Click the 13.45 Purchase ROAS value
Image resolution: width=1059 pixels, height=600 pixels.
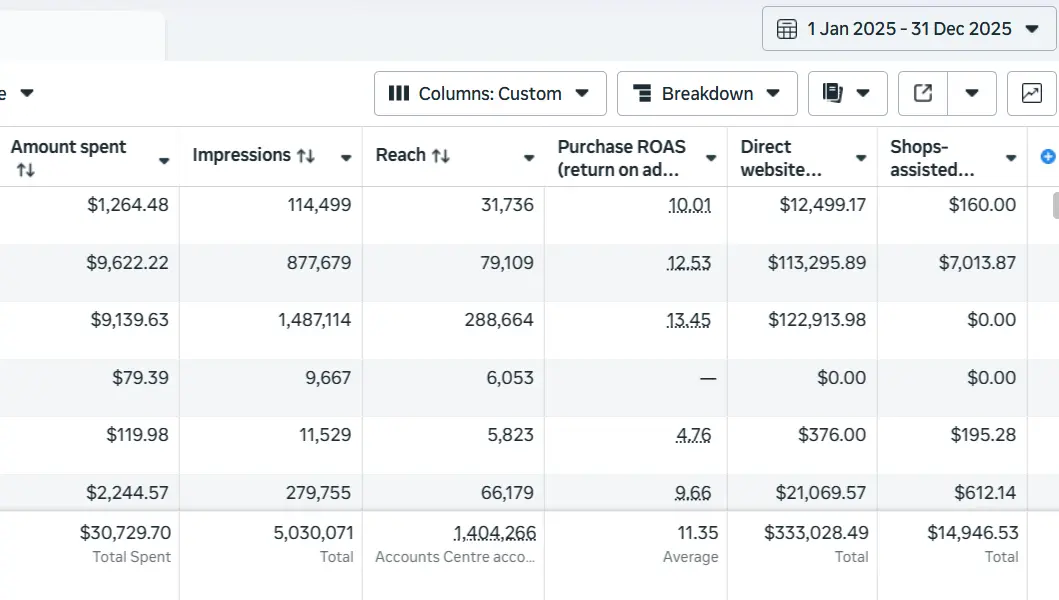pos(689,320)
